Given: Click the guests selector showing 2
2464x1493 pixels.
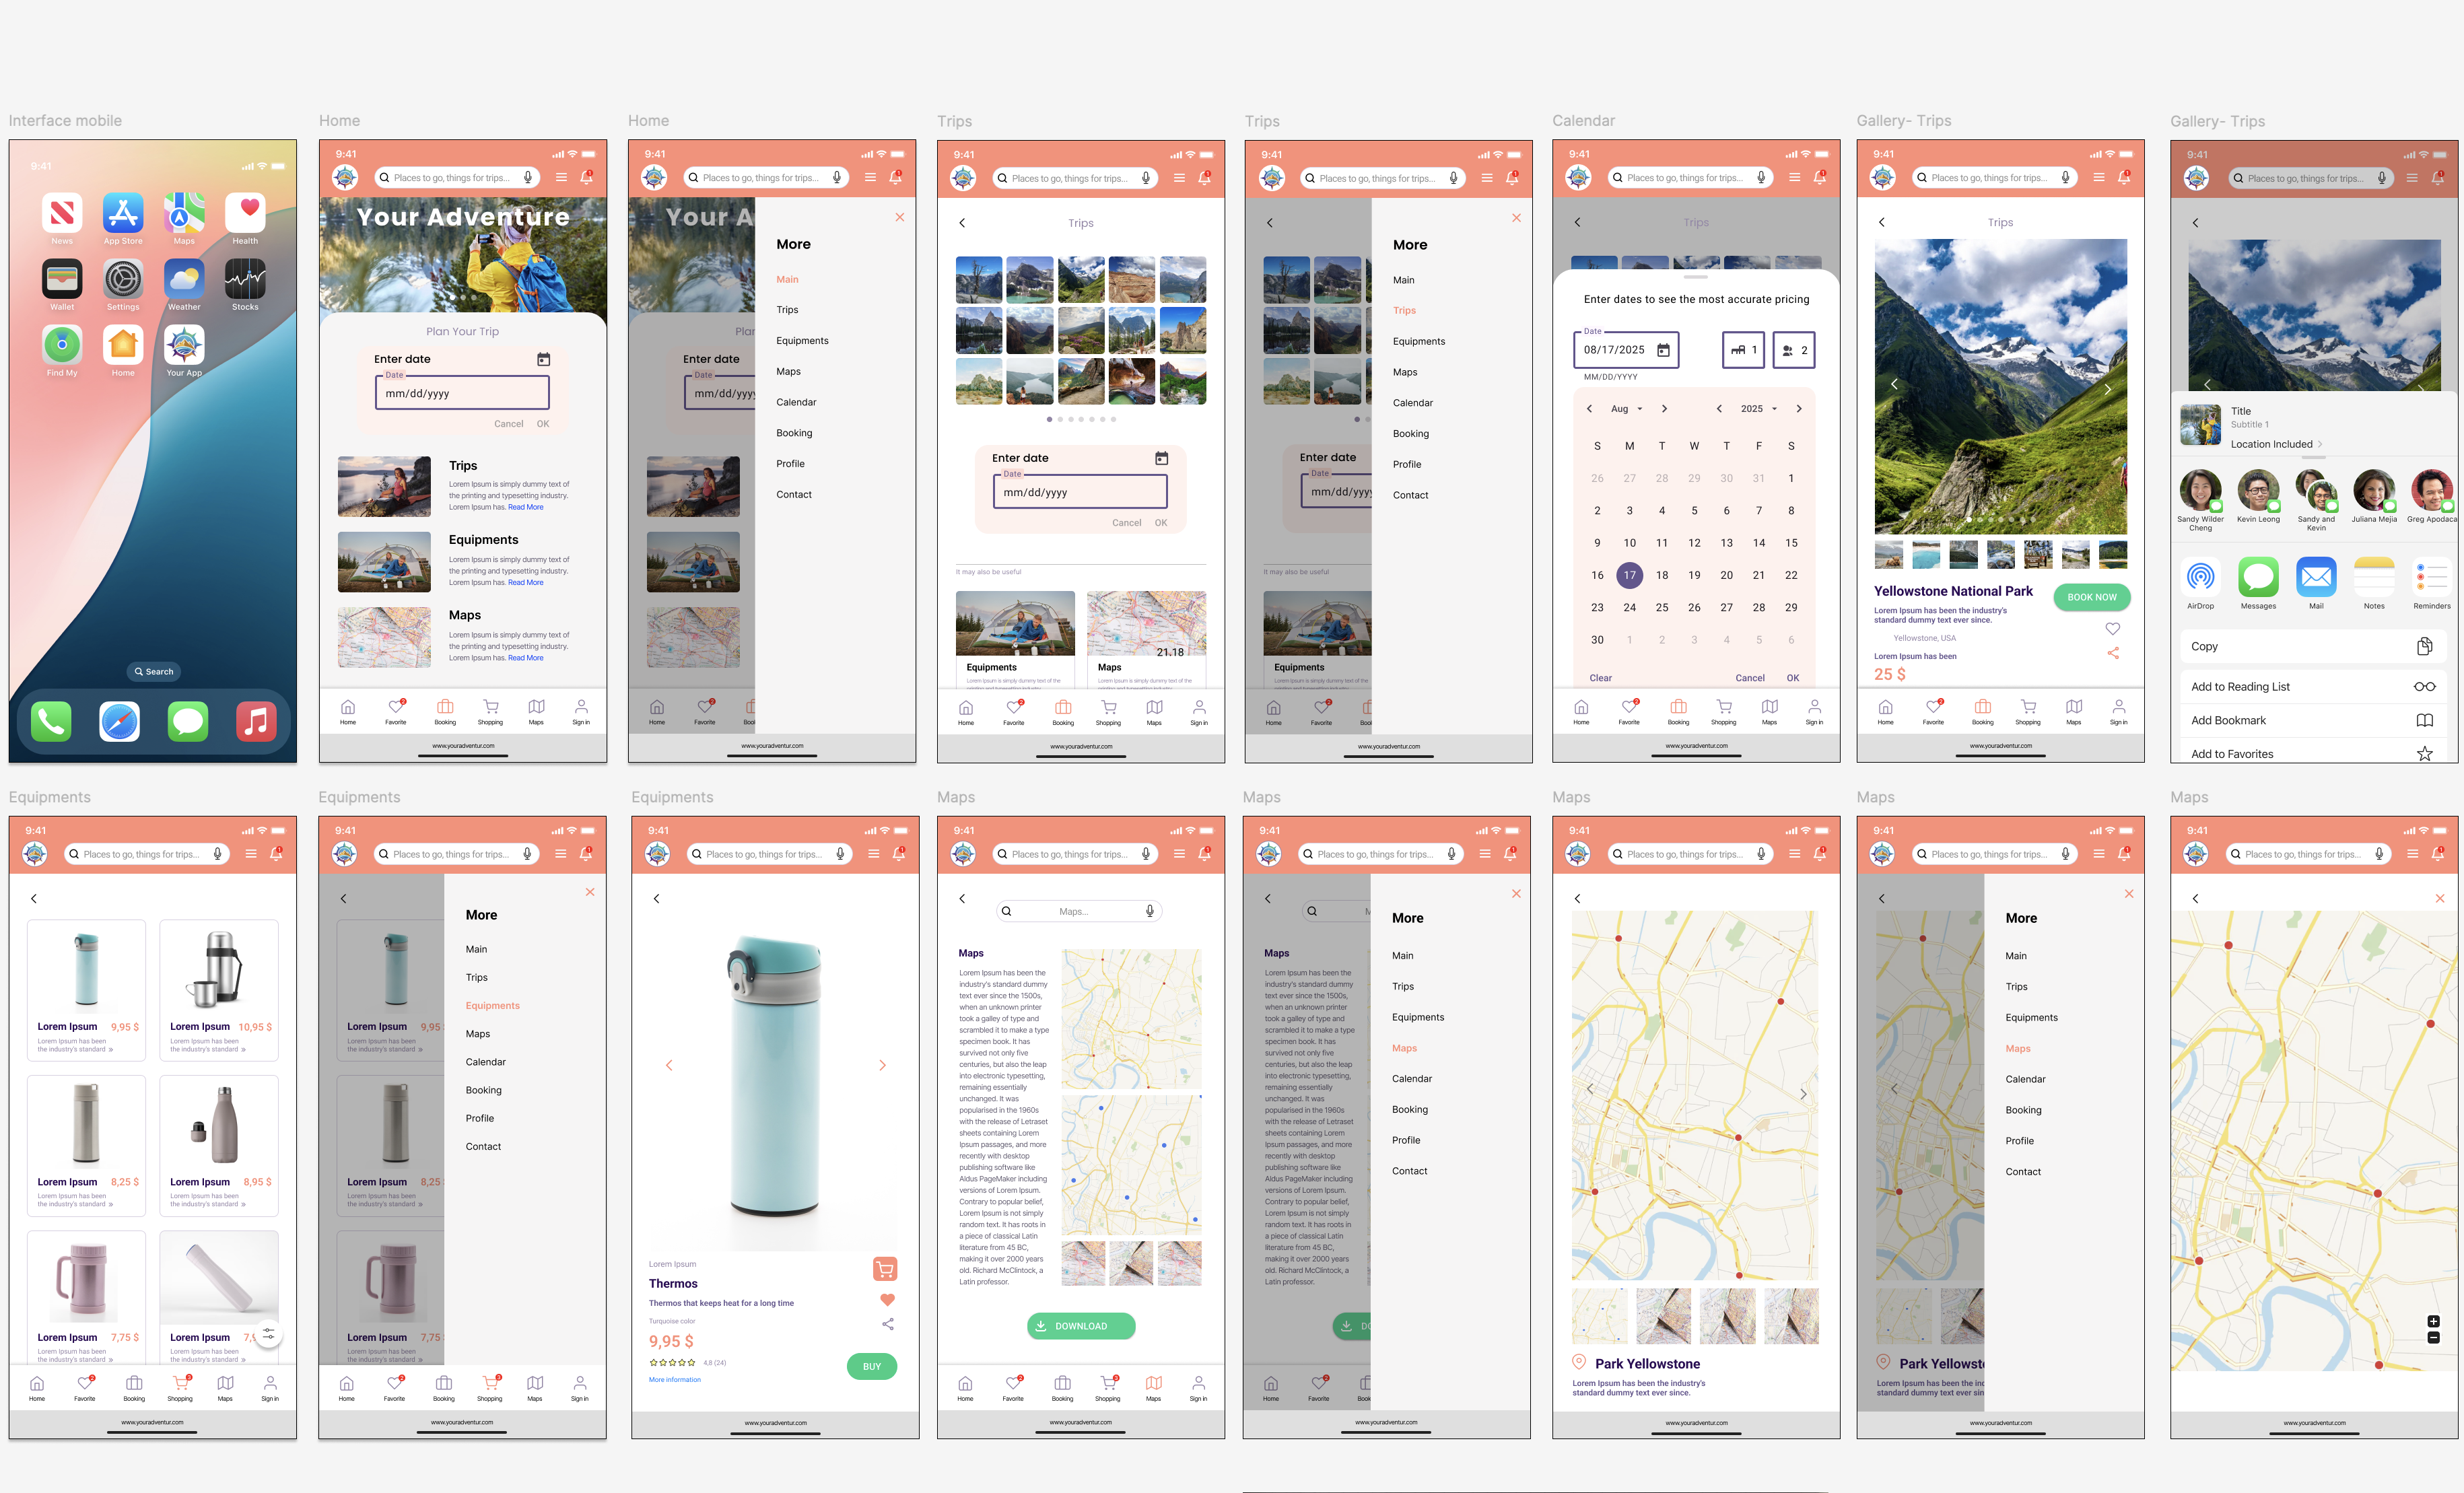Looking at the screenshot, I should pyautogui.click(x=1794, y=350).
